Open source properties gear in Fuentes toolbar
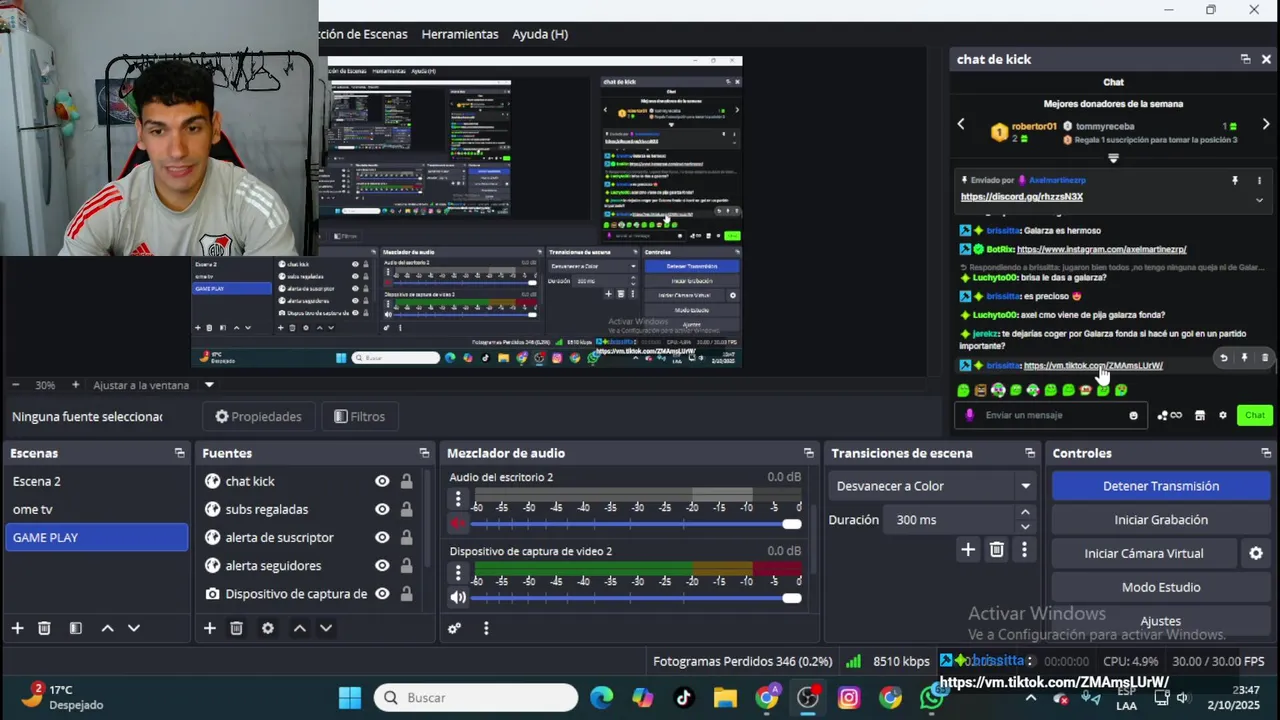 [267, 628]
